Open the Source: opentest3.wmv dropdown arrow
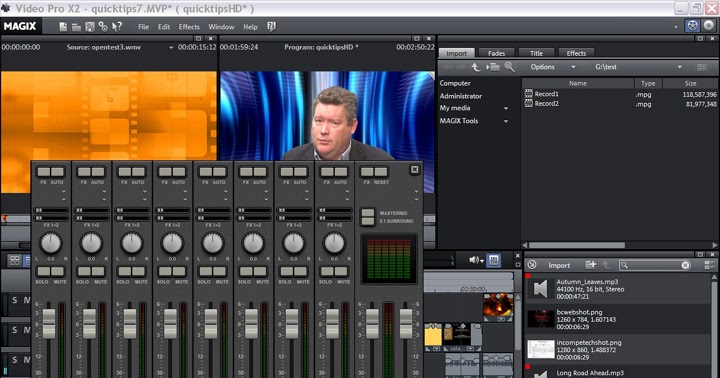 tap(171, 47)
